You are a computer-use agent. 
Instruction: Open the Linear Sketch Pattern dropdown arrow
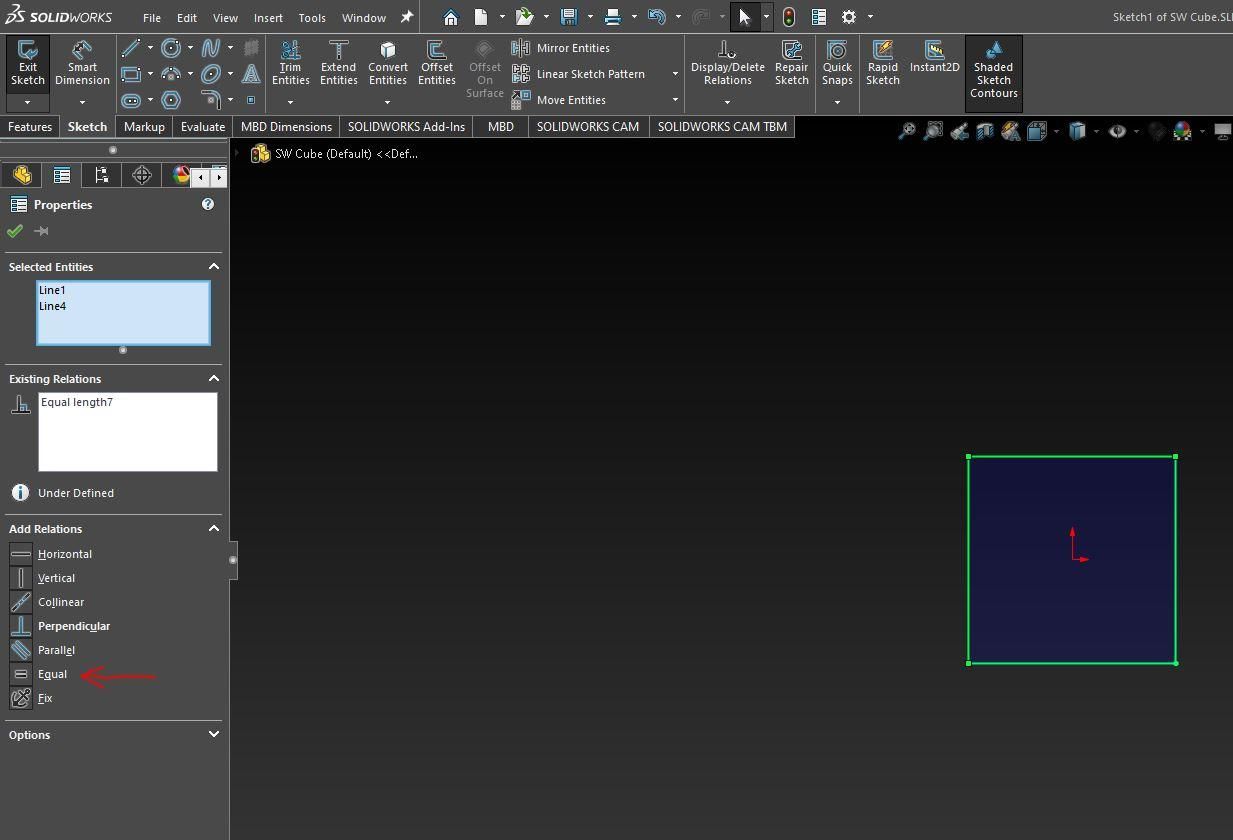pyautogui.click(x=675, y=73)
